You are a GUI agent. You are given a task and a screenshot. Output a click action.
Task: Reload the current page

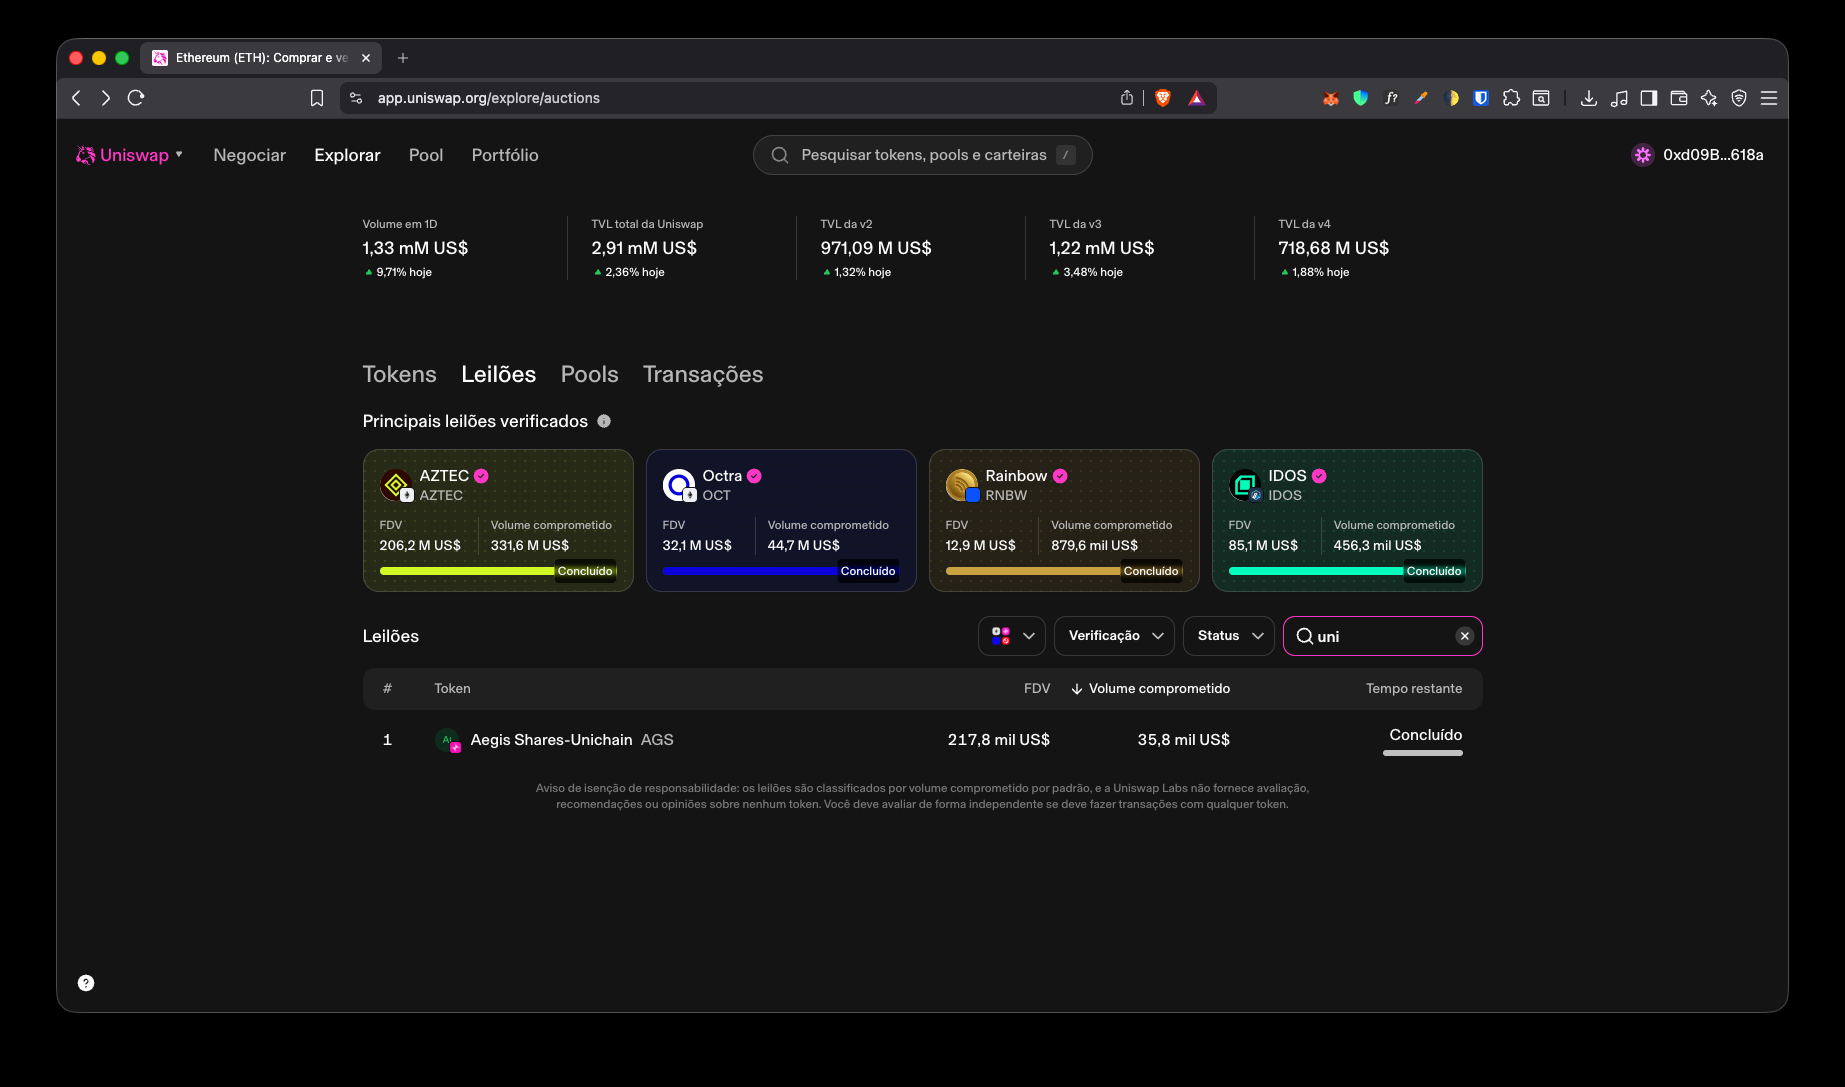[137, 98]
